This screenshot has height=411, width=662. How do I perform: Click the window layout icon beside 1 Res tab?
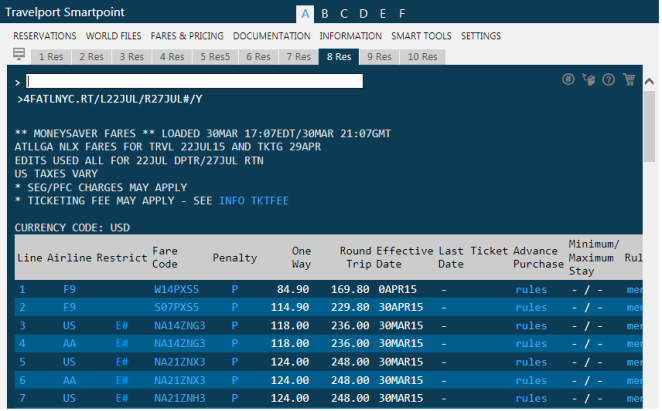click(x=19, y=54)
